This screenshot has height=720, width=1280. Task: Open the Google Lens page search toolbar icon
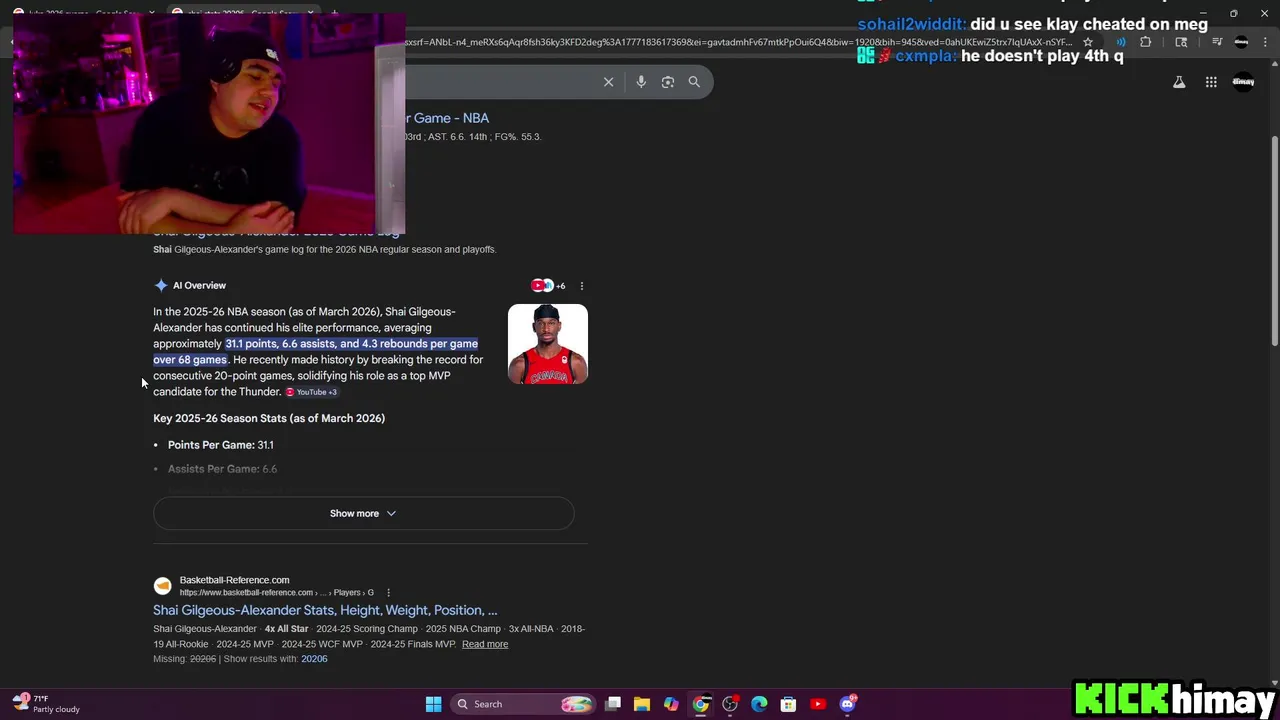[1181, 42]
